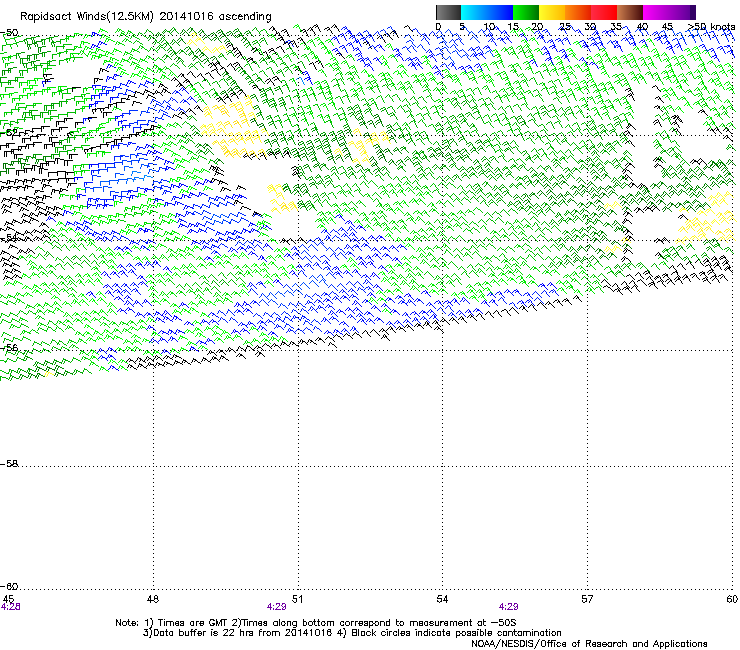
Task: Click the '-60' latitude label
Action: click(x=9, y=586)
